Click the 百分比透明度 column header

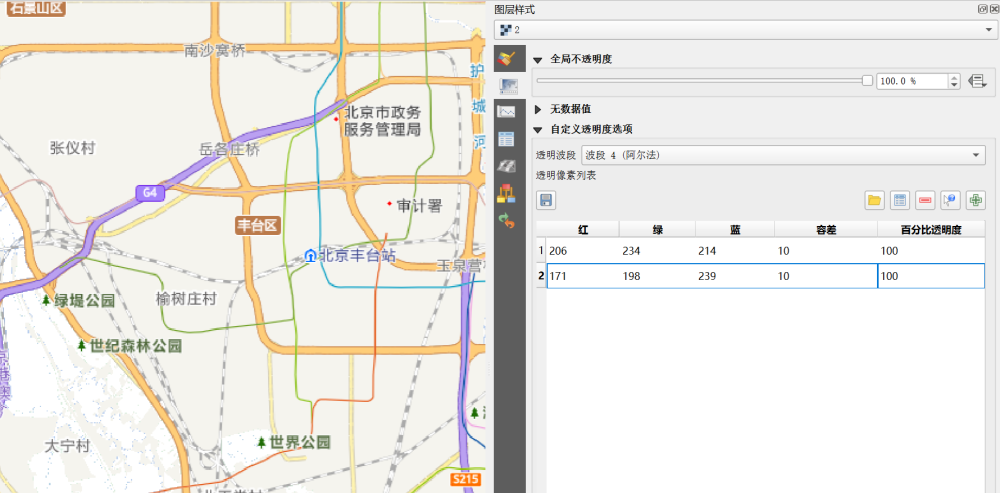coord(931,229)
